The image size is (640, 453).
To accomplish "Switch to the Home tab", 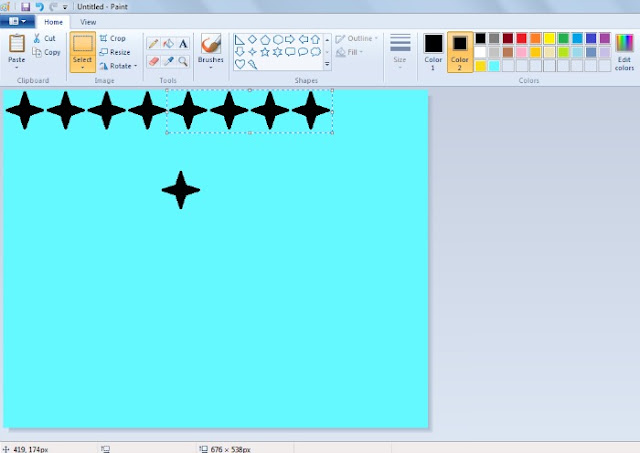I will tap(53, 22).
